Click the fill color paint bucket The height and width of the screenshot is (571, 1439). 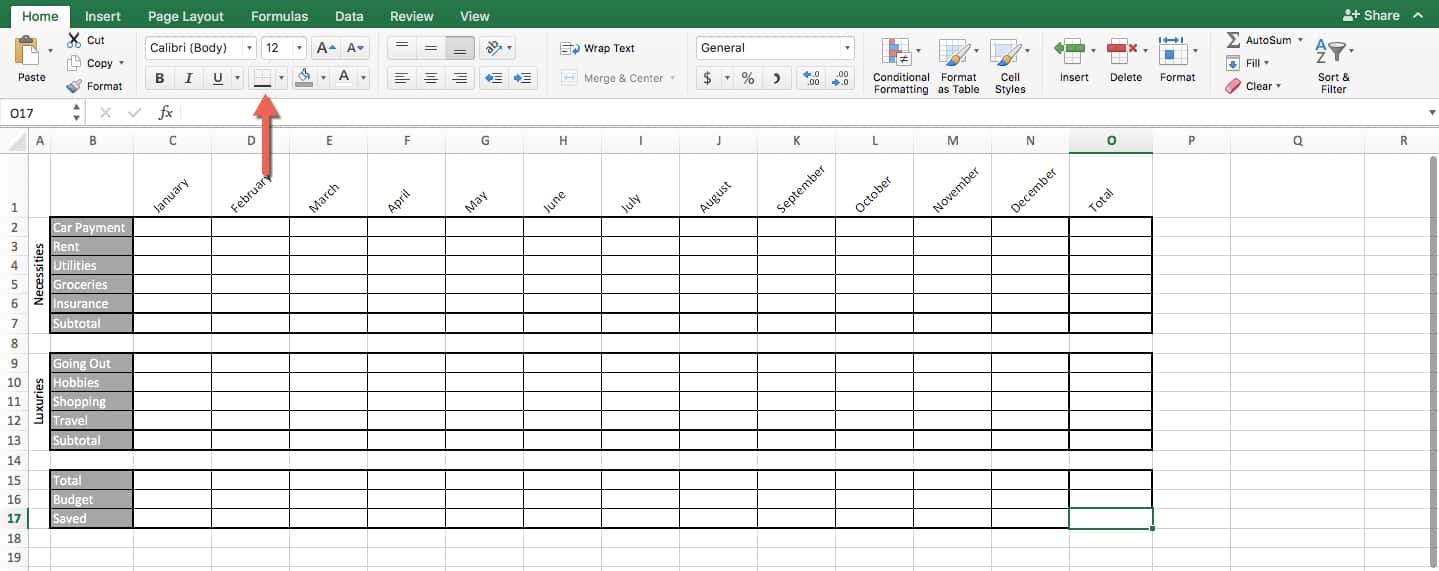tap(304, 77)
